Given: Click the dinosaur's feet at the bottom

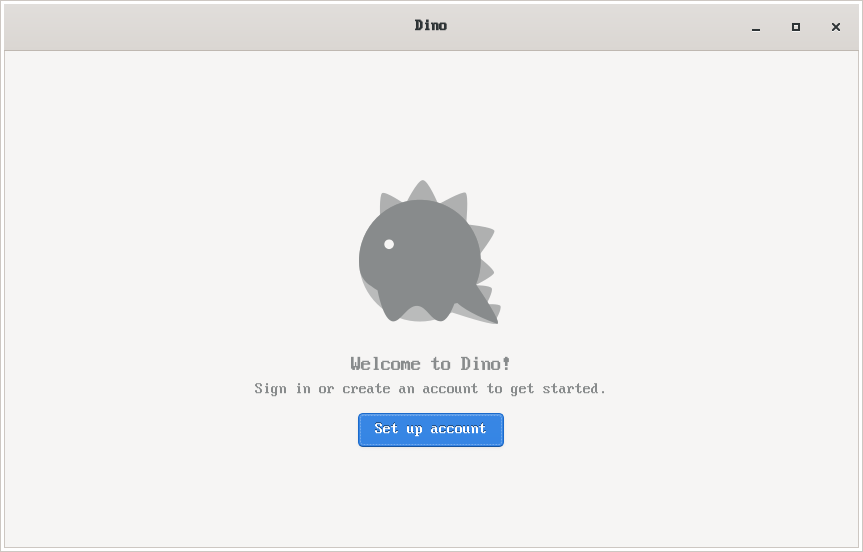Looking at the screenshot, I should click(417, 311).
